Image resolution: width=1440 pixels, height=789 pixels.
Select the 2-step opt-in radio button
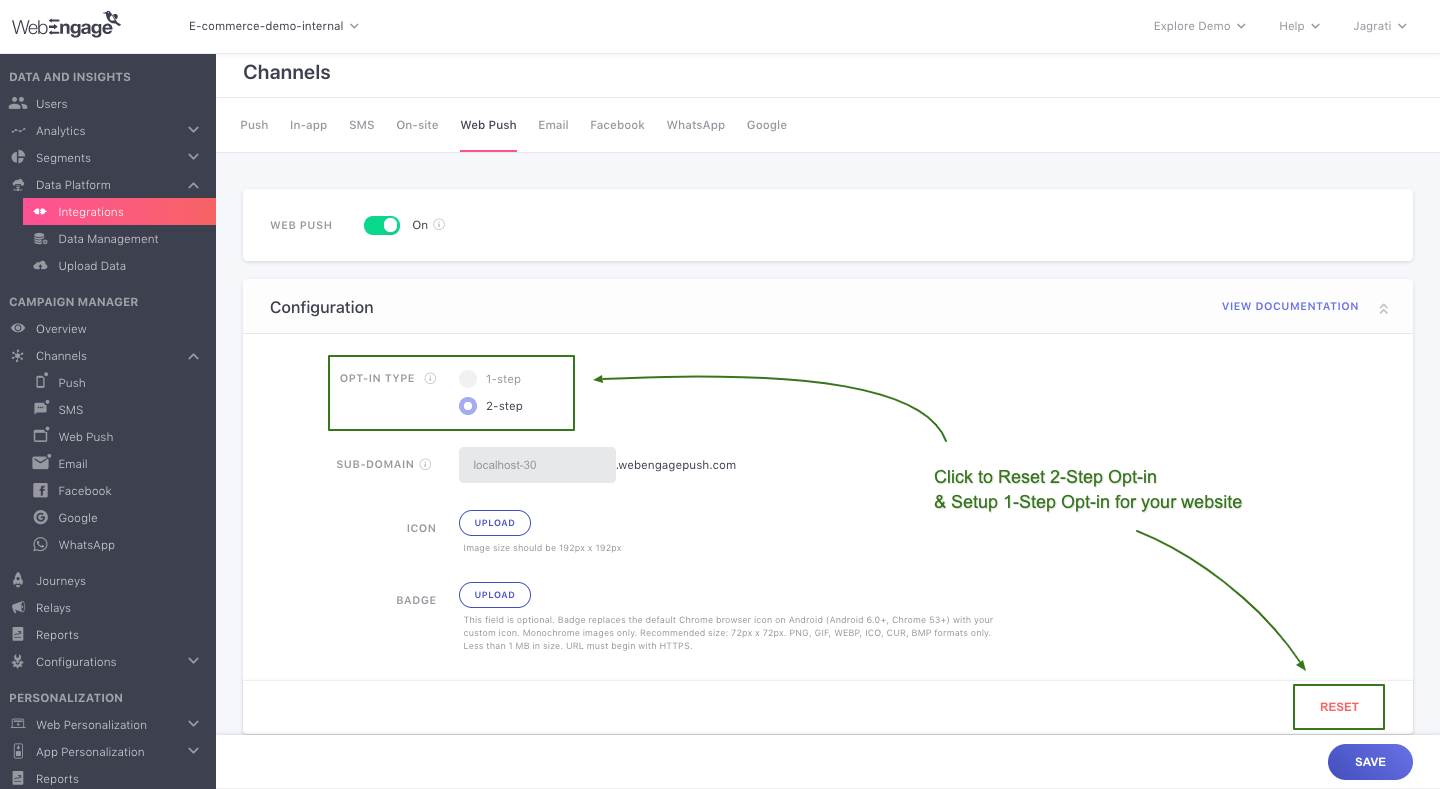tap(468, 406)
